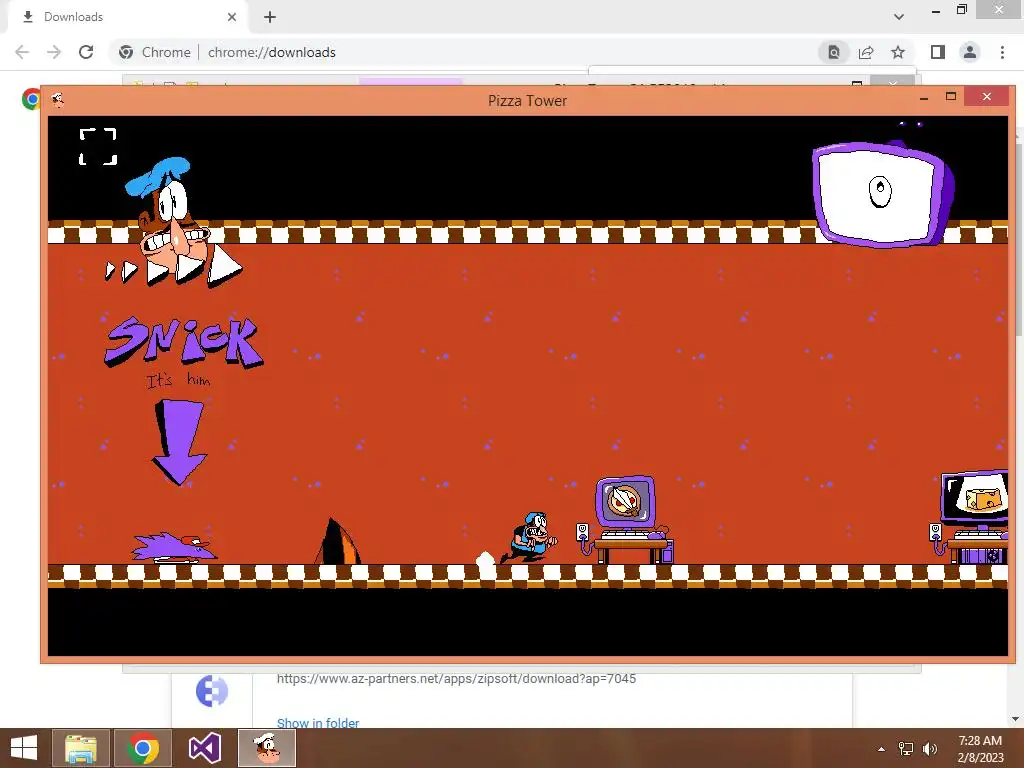The height and width of the screenshot is (768, 1024).
Task: Reload the Chrome downloads page
Action: (x=86, y=52)
